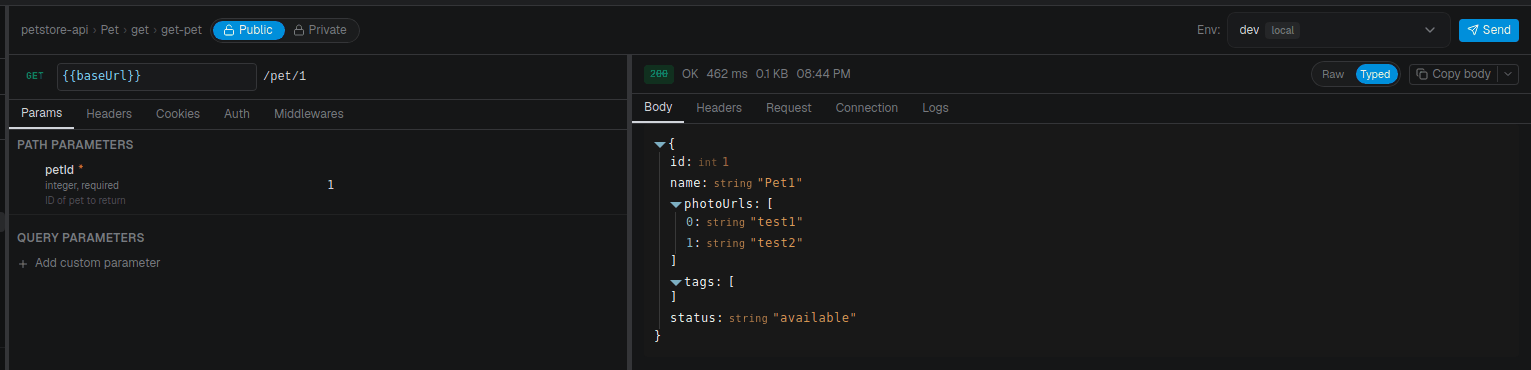Click the get-pet breadcrumb item
The image size is (1531, 370).
tap(181, 30)
